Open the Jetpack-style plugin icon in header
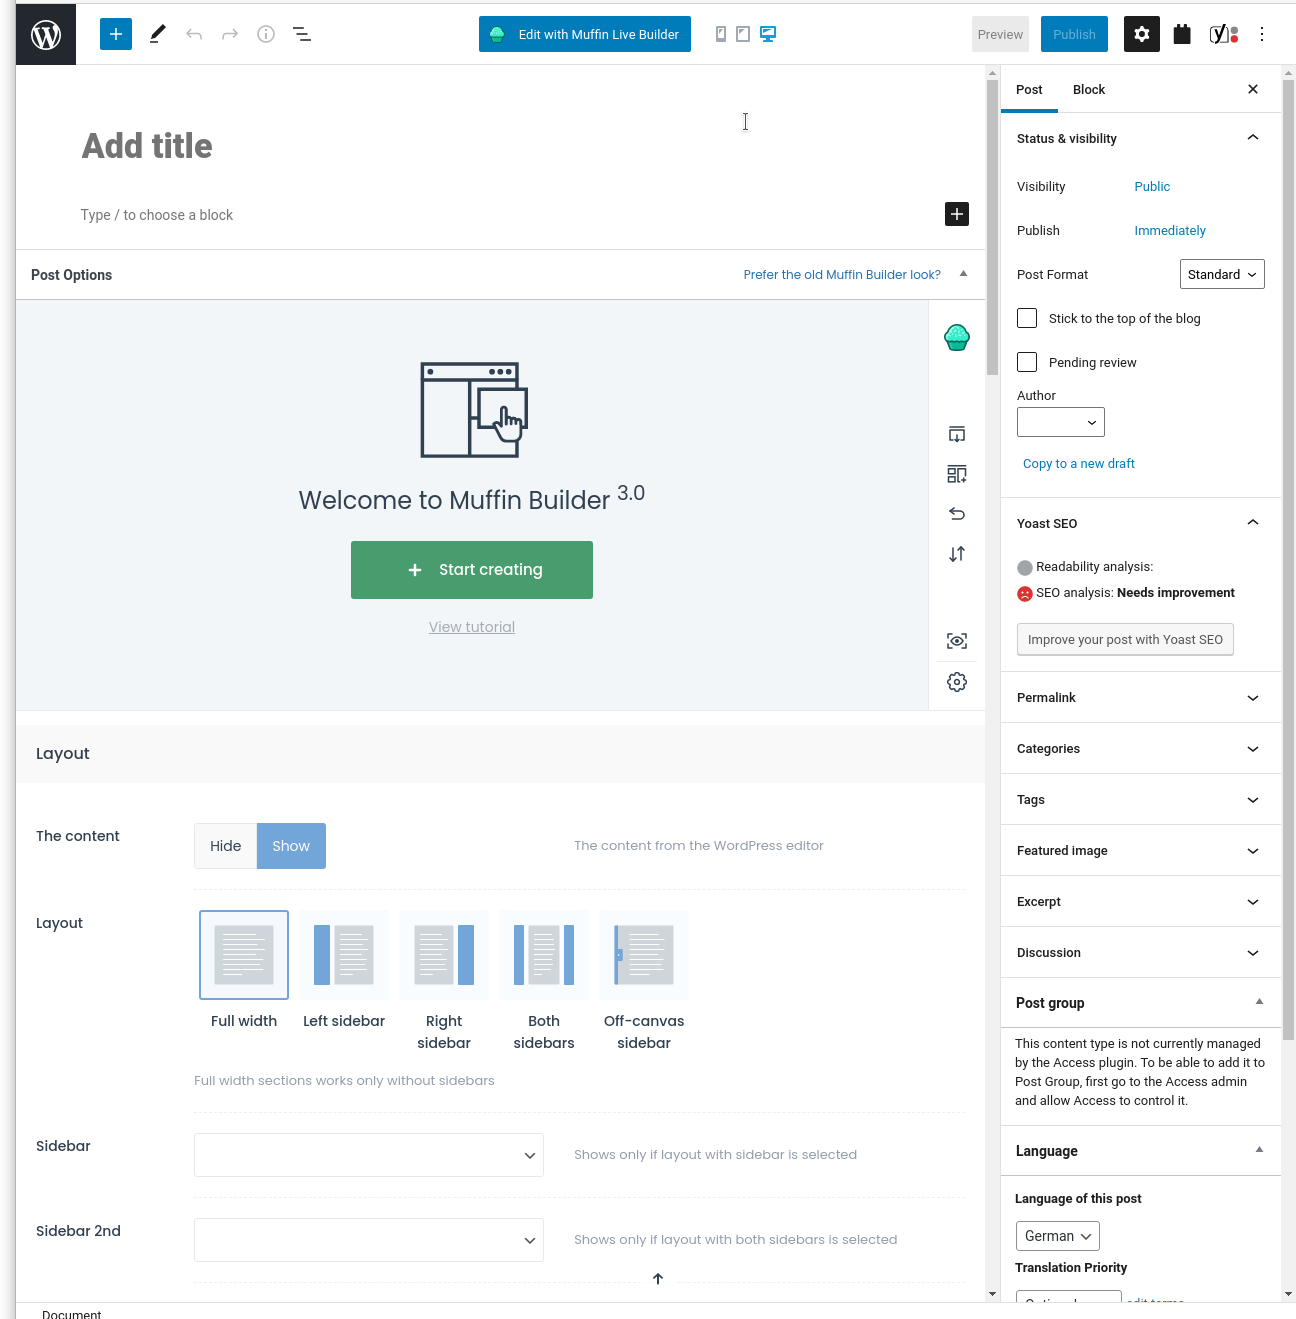 click(1182, 34)
